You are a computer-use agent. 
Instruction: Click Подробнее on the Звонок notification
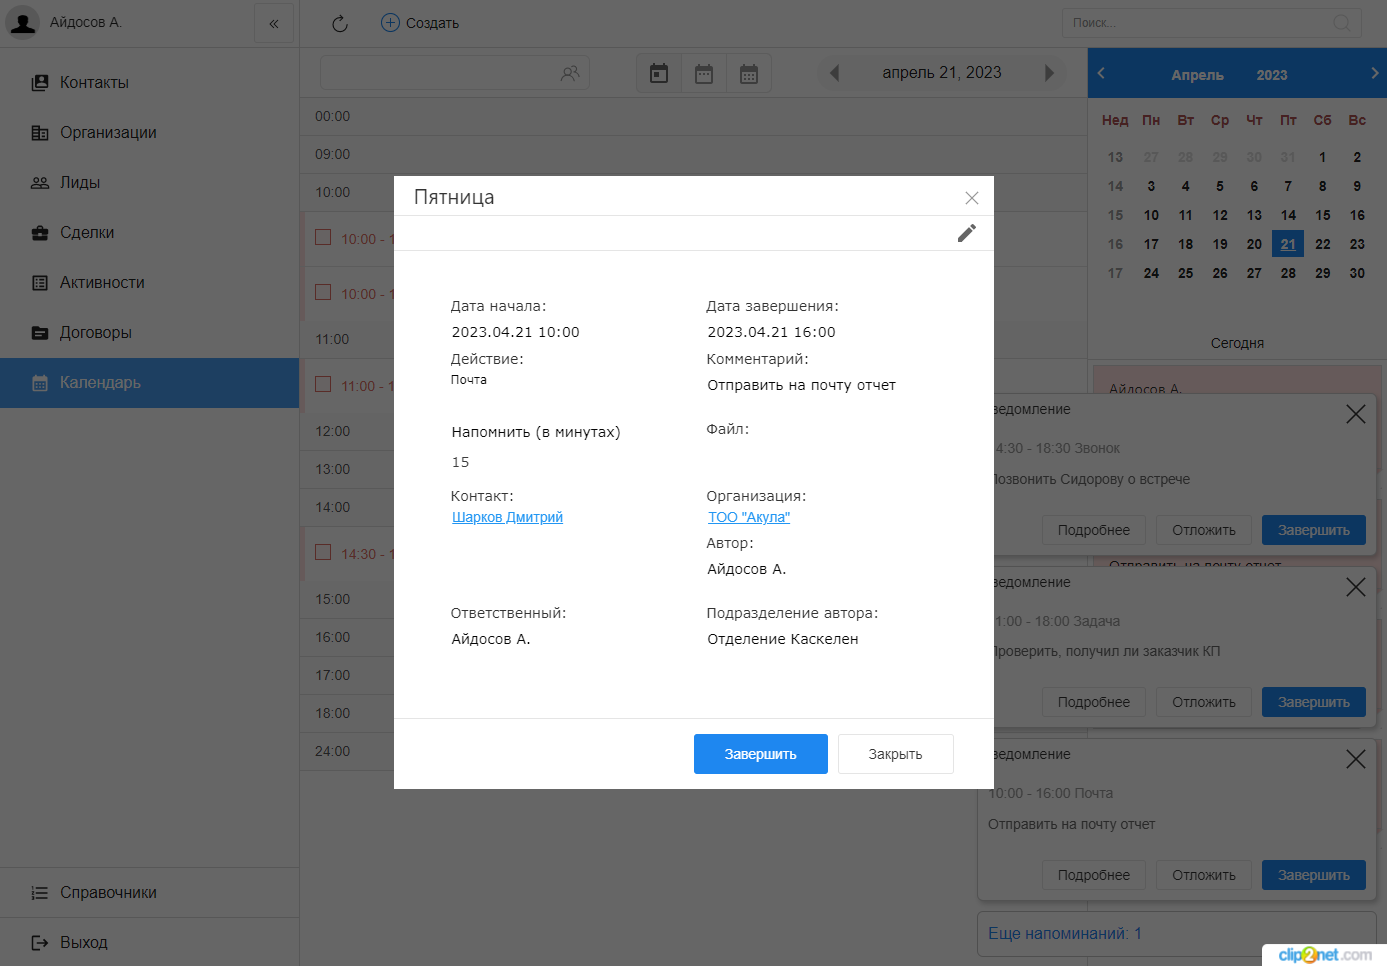coord(1094,530)
